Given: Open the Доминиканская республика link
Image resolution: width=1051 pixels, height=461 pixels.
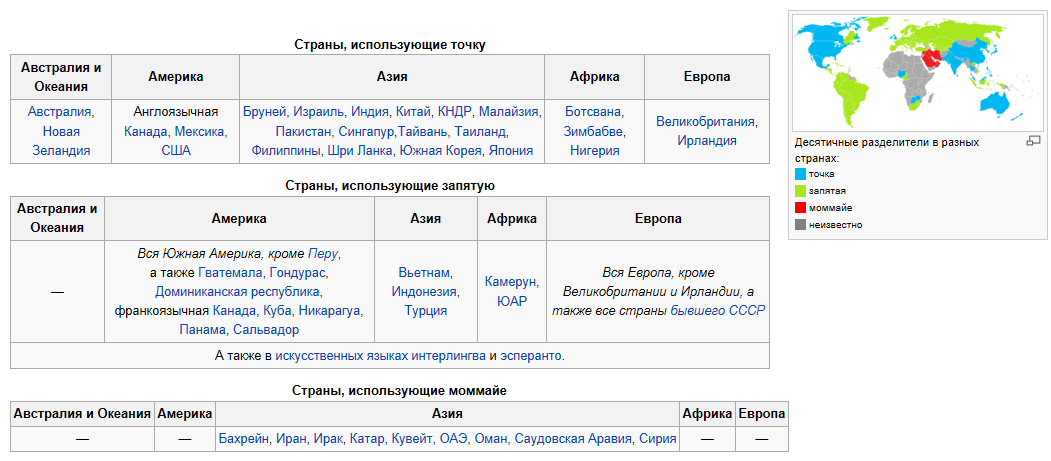Looking at the screenshot, I should tap(238, 292).
